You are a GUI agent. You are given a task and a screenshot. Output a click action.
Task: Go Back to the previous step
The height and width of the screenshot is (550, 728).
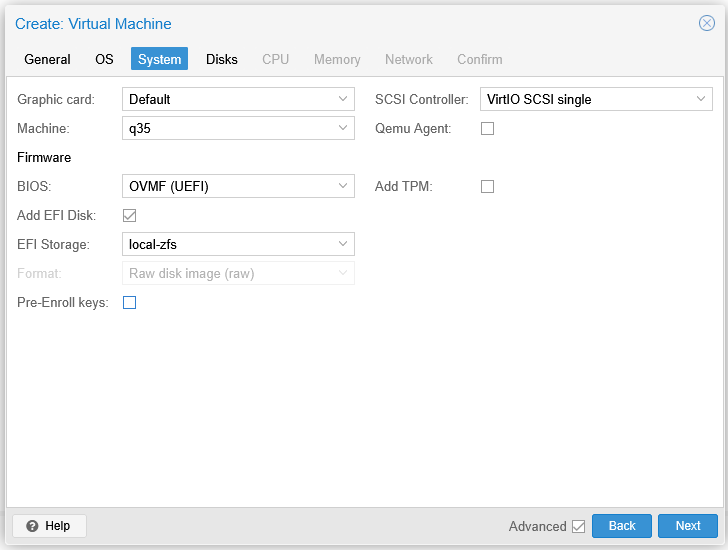(x=622, y=526)
